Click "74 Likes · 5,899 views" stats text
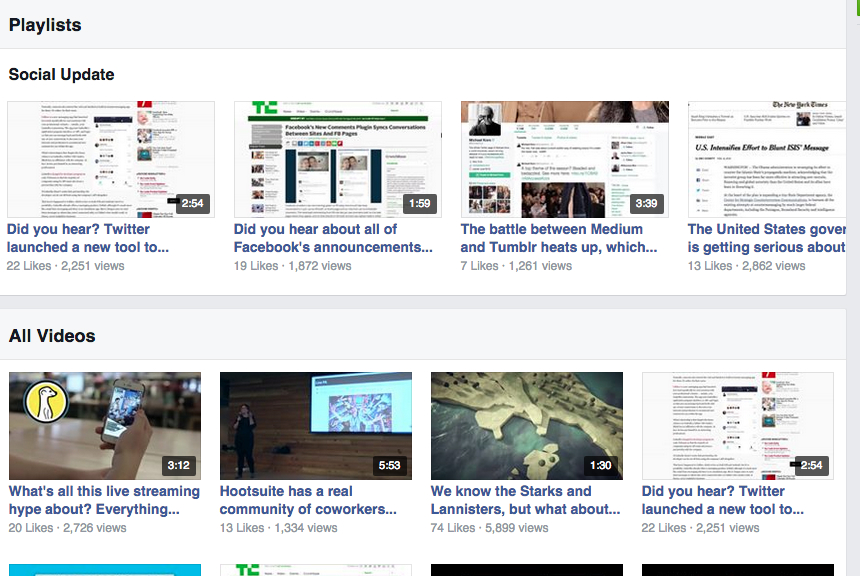The height and width of the screenshot is (576, 860). pos(489,528)
